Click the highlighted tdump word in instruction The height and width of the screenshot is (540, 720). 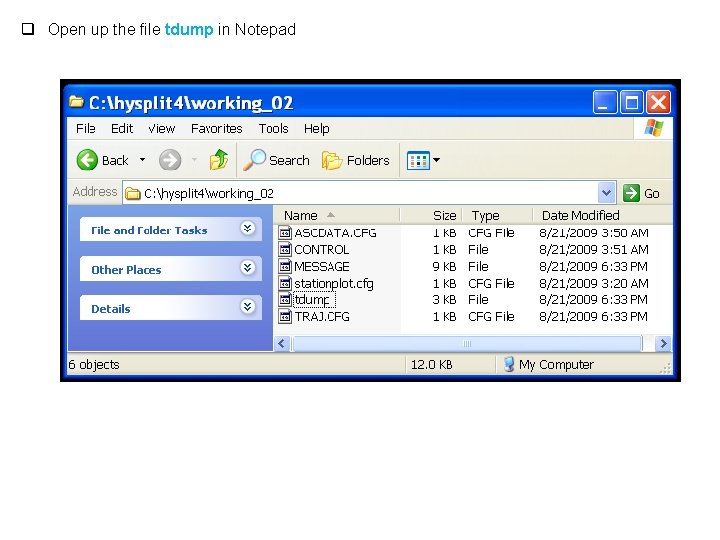[x=189, y=29]
